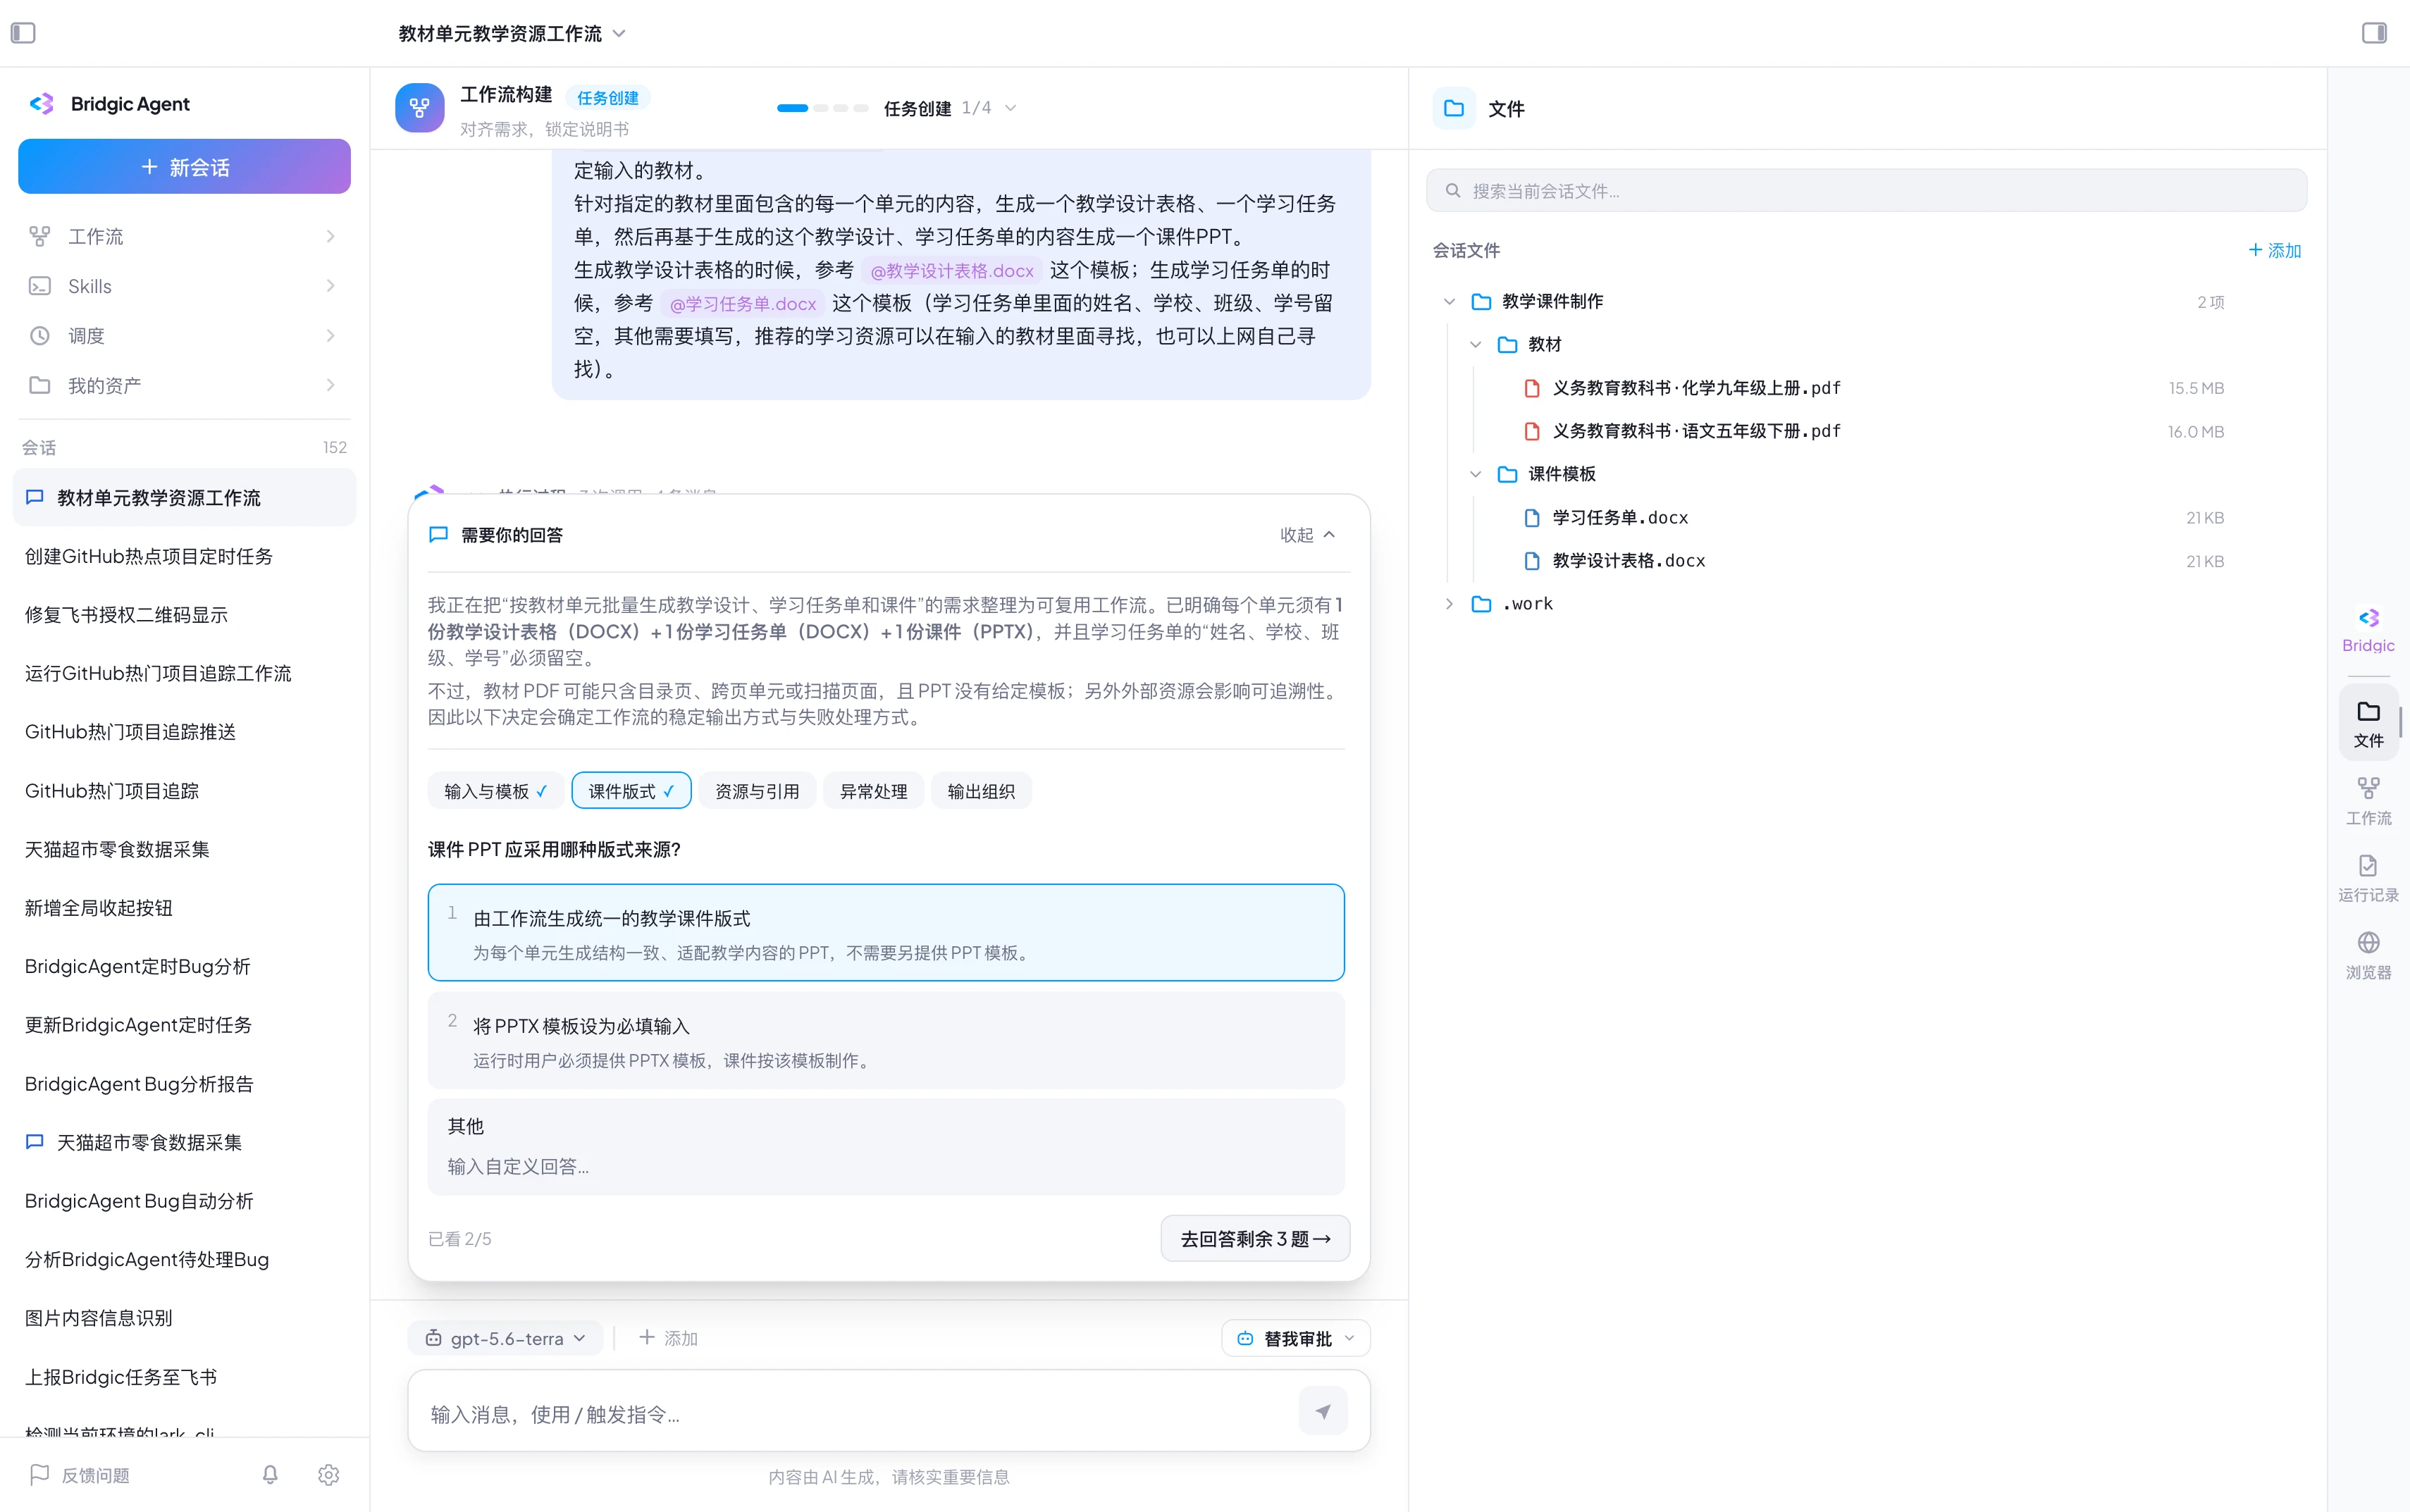Image resolution: width=2410 pixels, height=1512 pixels.
Task: Open conversation BridgicAgent Bug分析报告
Action: pyautogui.click(x=184, y=1084)
